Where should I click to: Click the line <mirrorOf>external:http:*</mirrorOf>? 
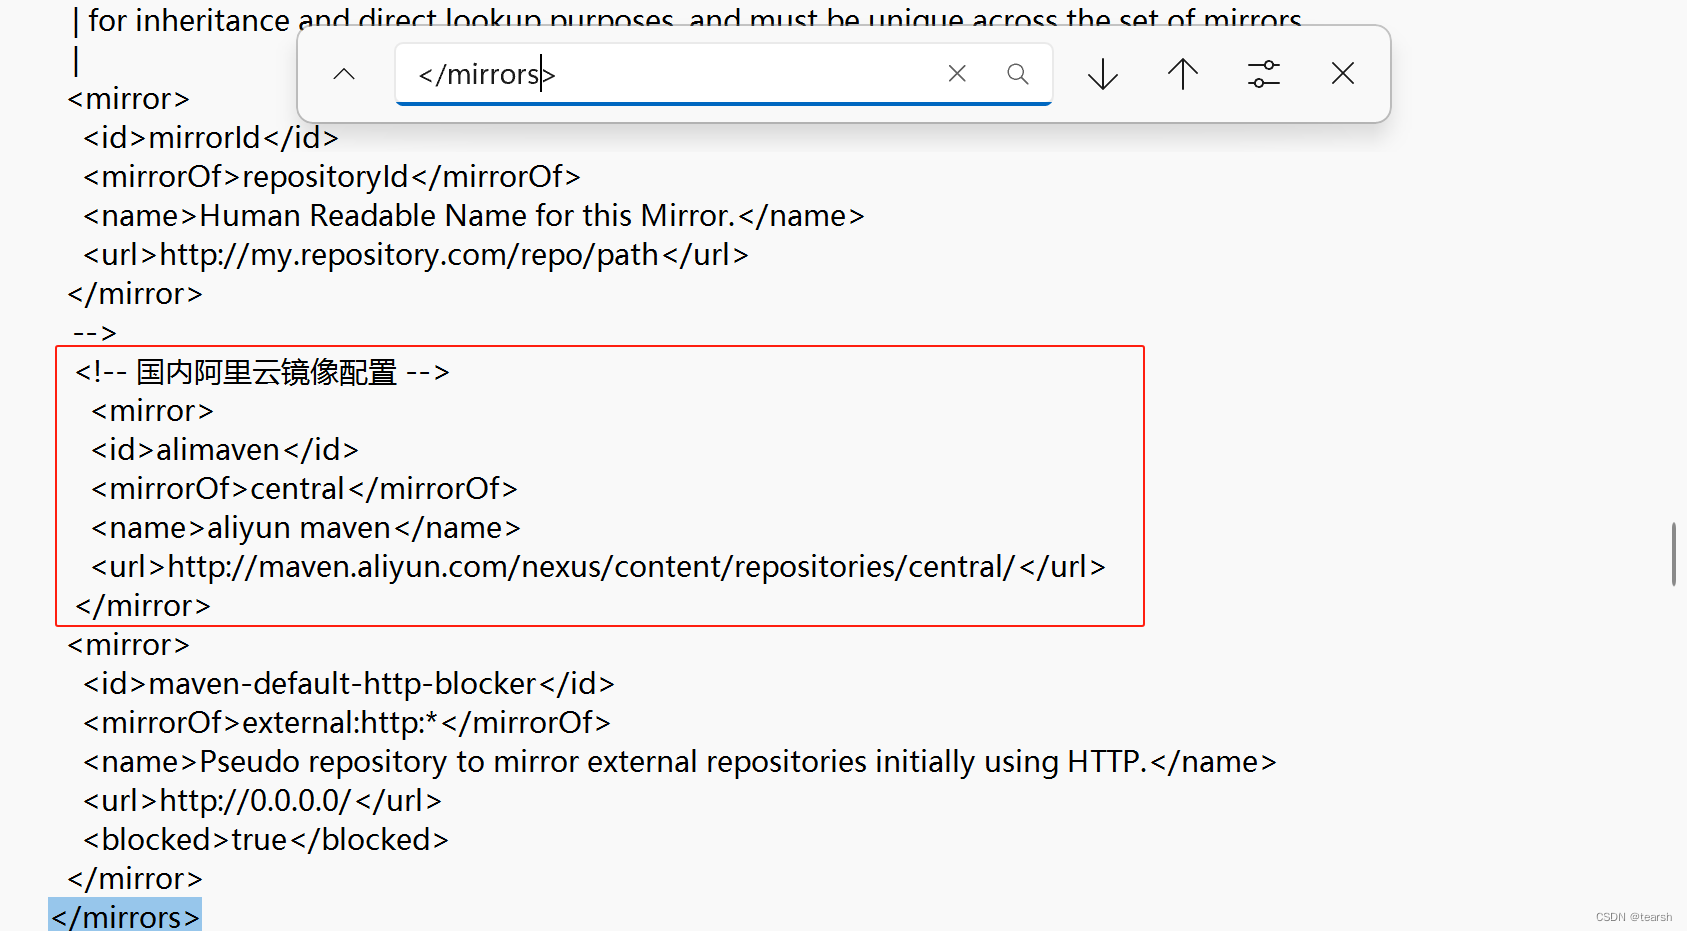click(x=347, y=723)
